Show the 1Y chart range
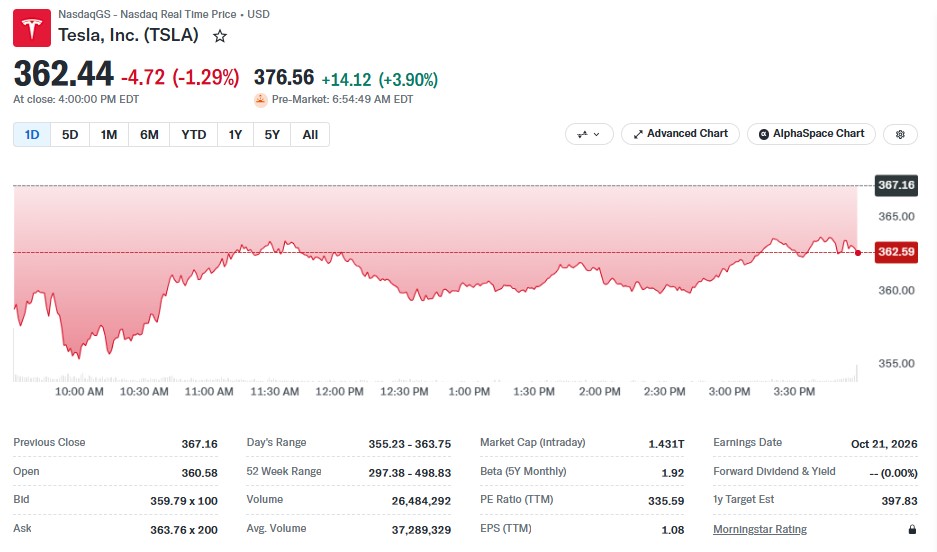937x552 pixels. pyautogui.click(x=235, y=134)
